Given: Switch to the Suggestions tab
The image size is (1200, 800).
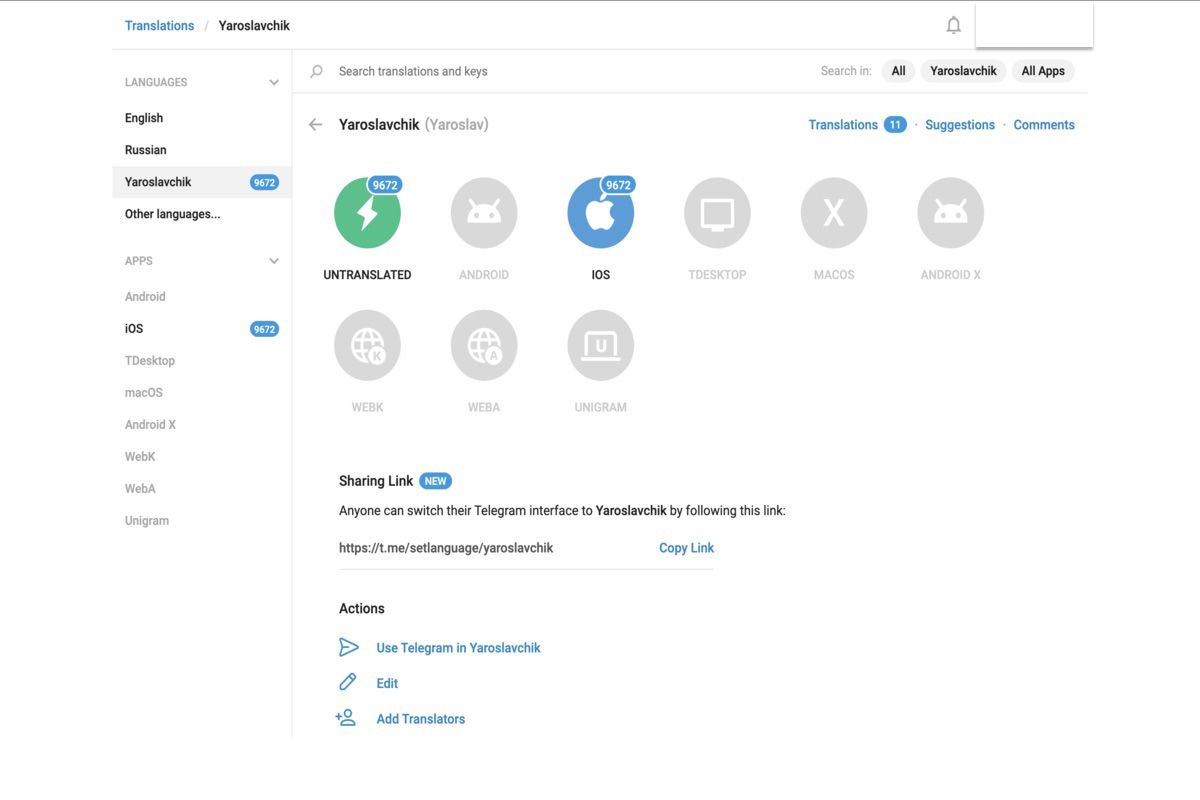Looking at the screenshot, I should tap(959, 125).
